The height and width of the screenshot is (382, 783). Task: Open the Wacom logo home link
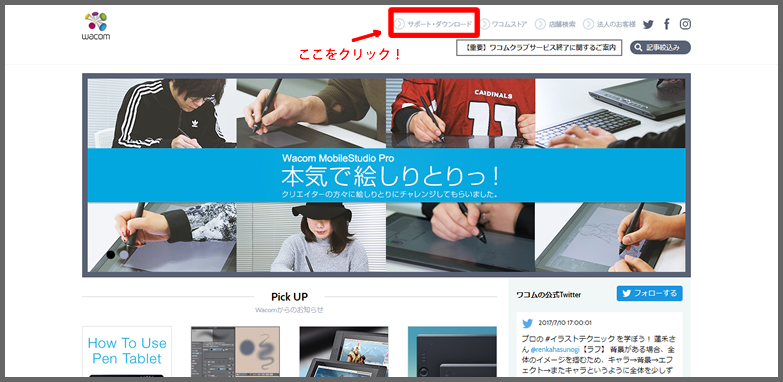96,26
